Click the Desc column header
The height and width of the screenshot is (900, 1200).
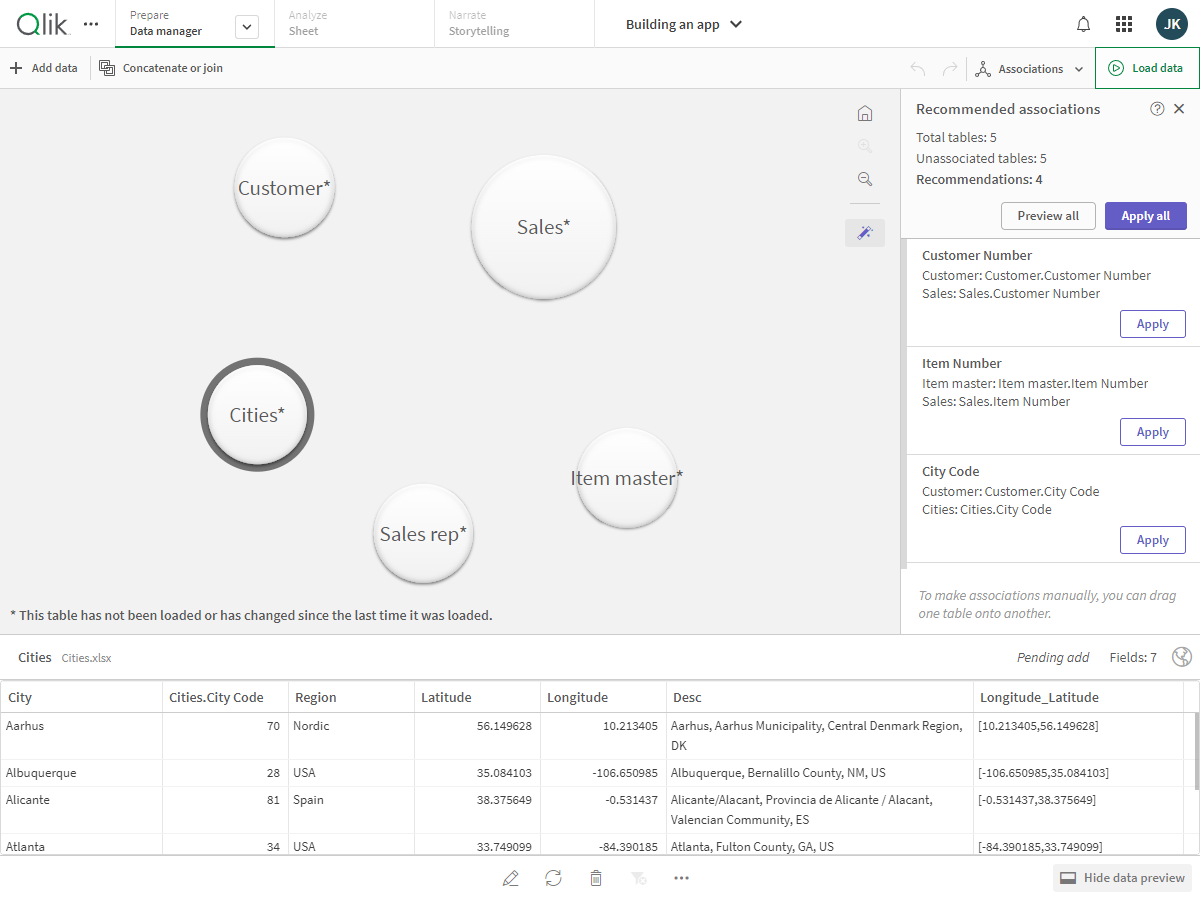point(820,697)
